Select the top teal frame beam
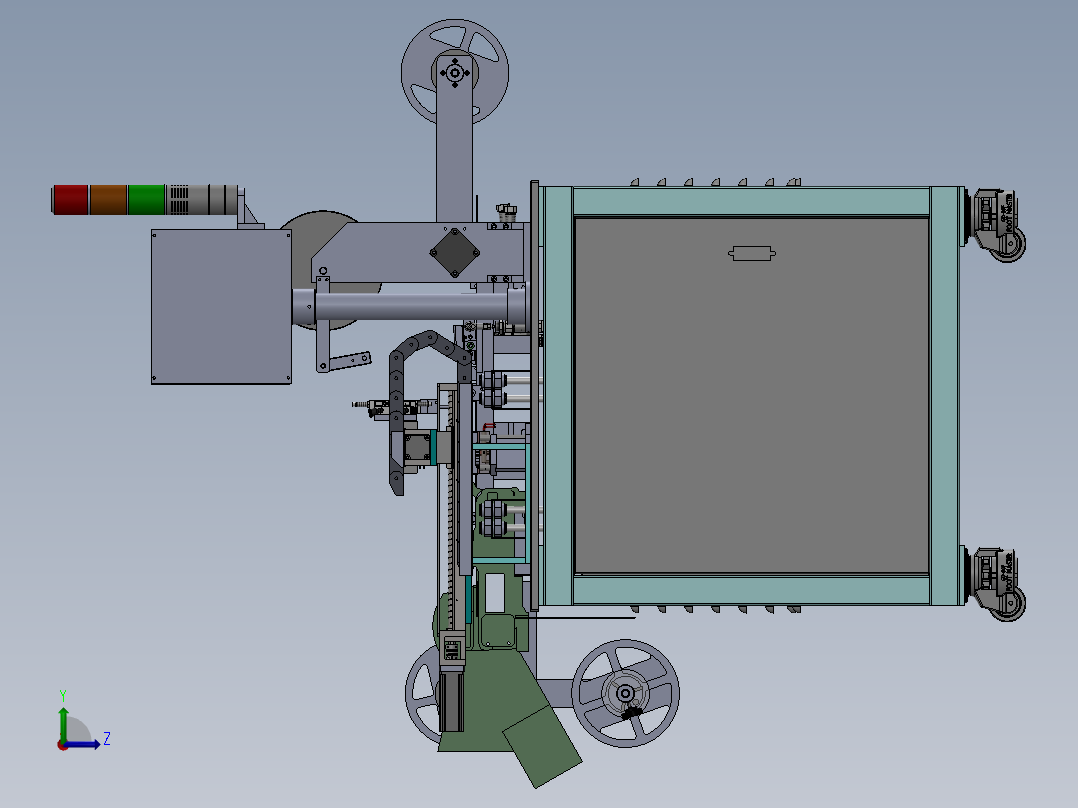This screenshot has height=808, width=1078. pos(751,201)
